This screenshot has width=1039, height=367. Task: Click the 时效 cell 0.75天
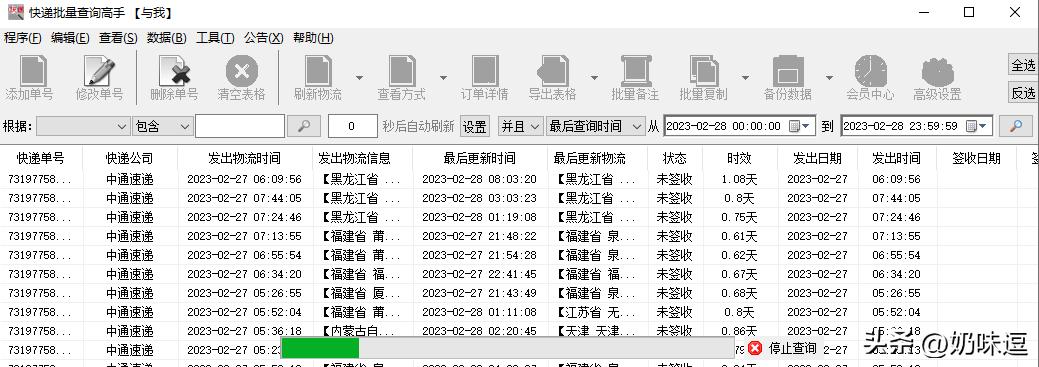point(739,217)
